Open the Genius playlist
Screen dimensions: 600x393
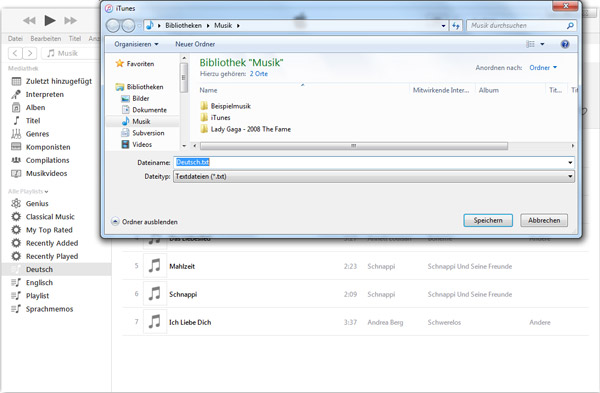[37, 204]
